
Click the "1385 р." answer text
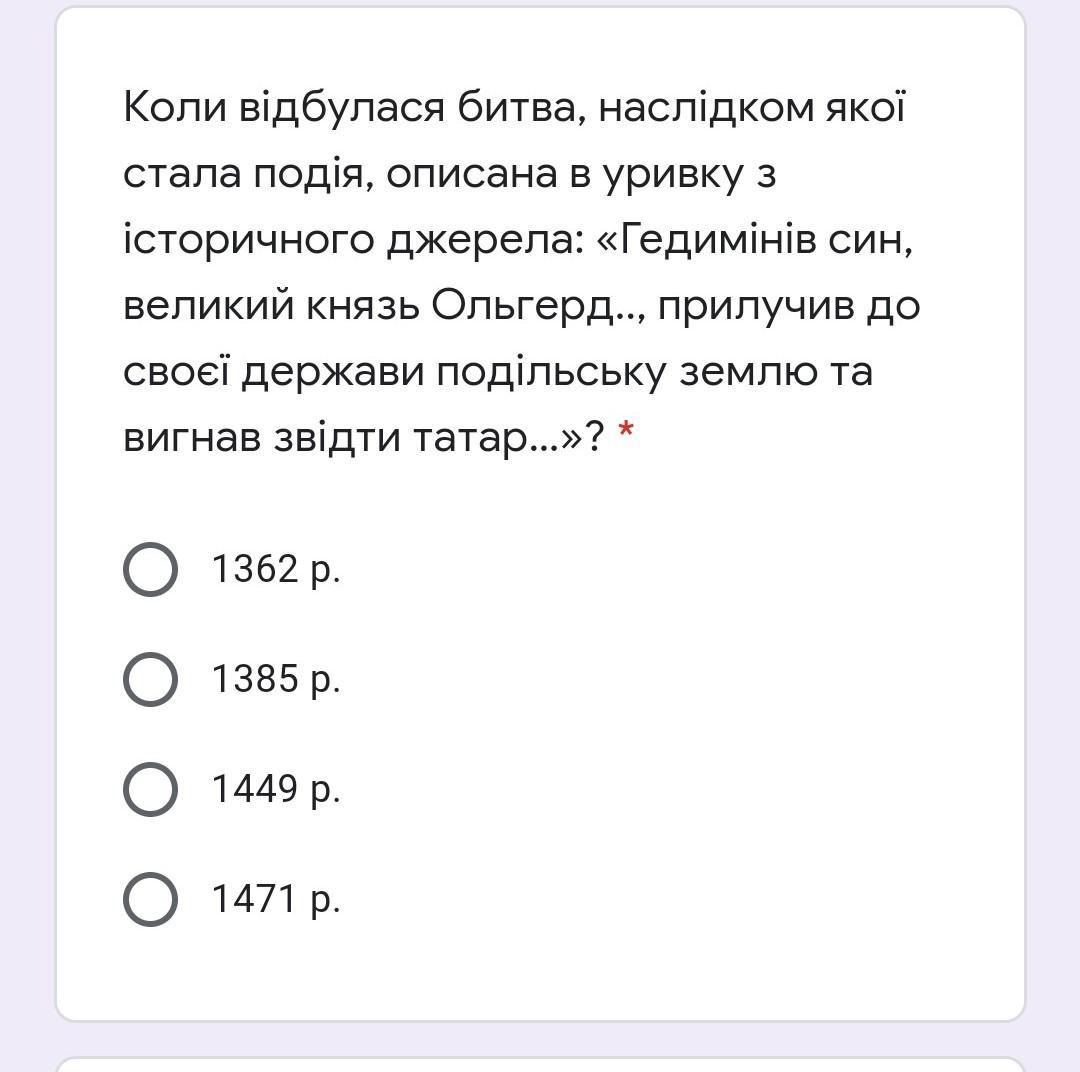tap(276, 680)
